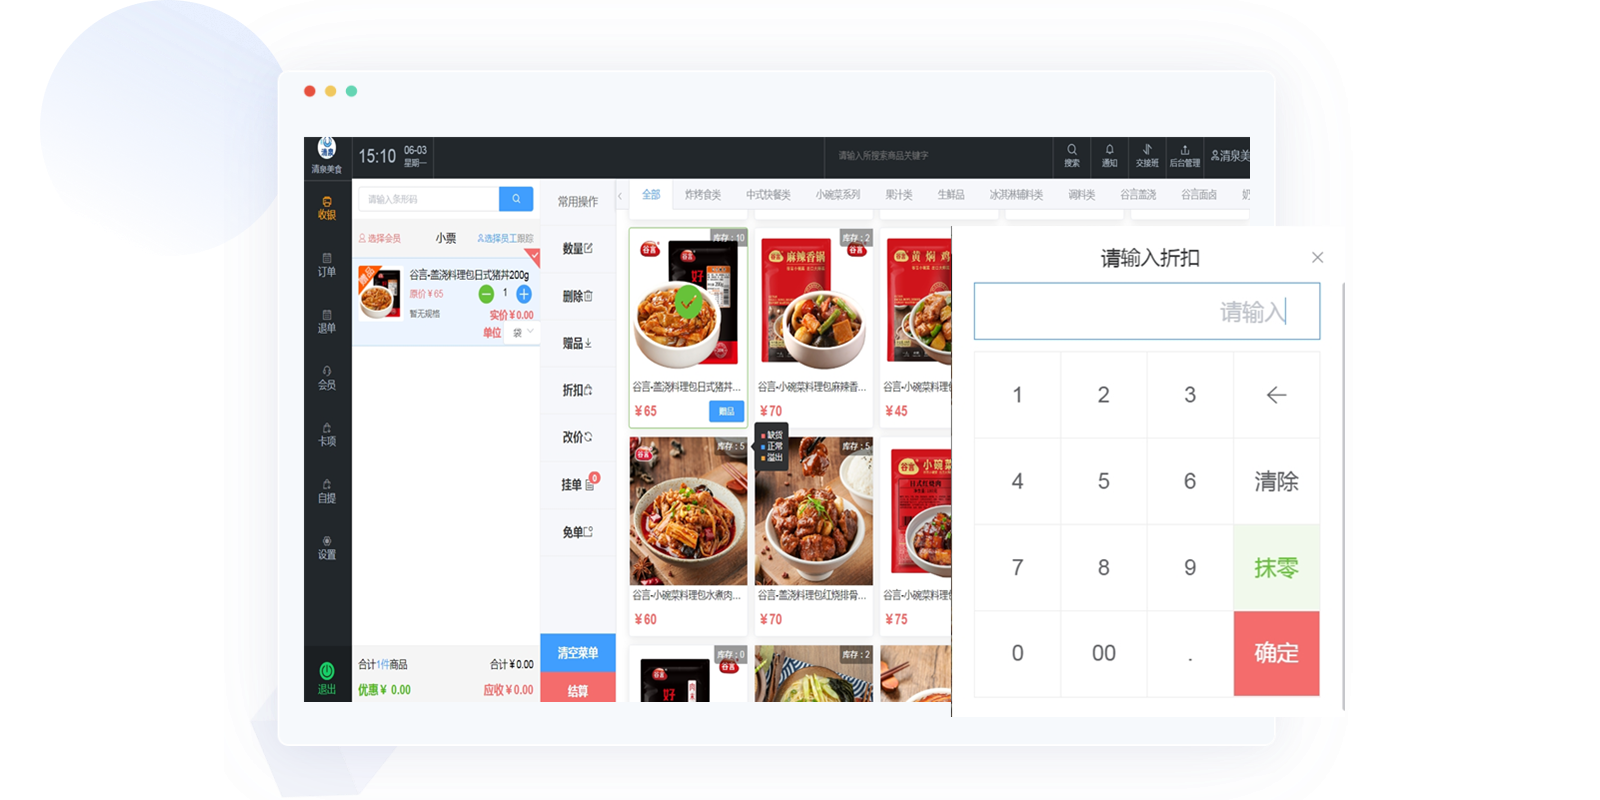Click the blue 清空菜单 button
The width and height of the screenshot is (1600, 800).
pyautogui.click(x=578, y=653)
